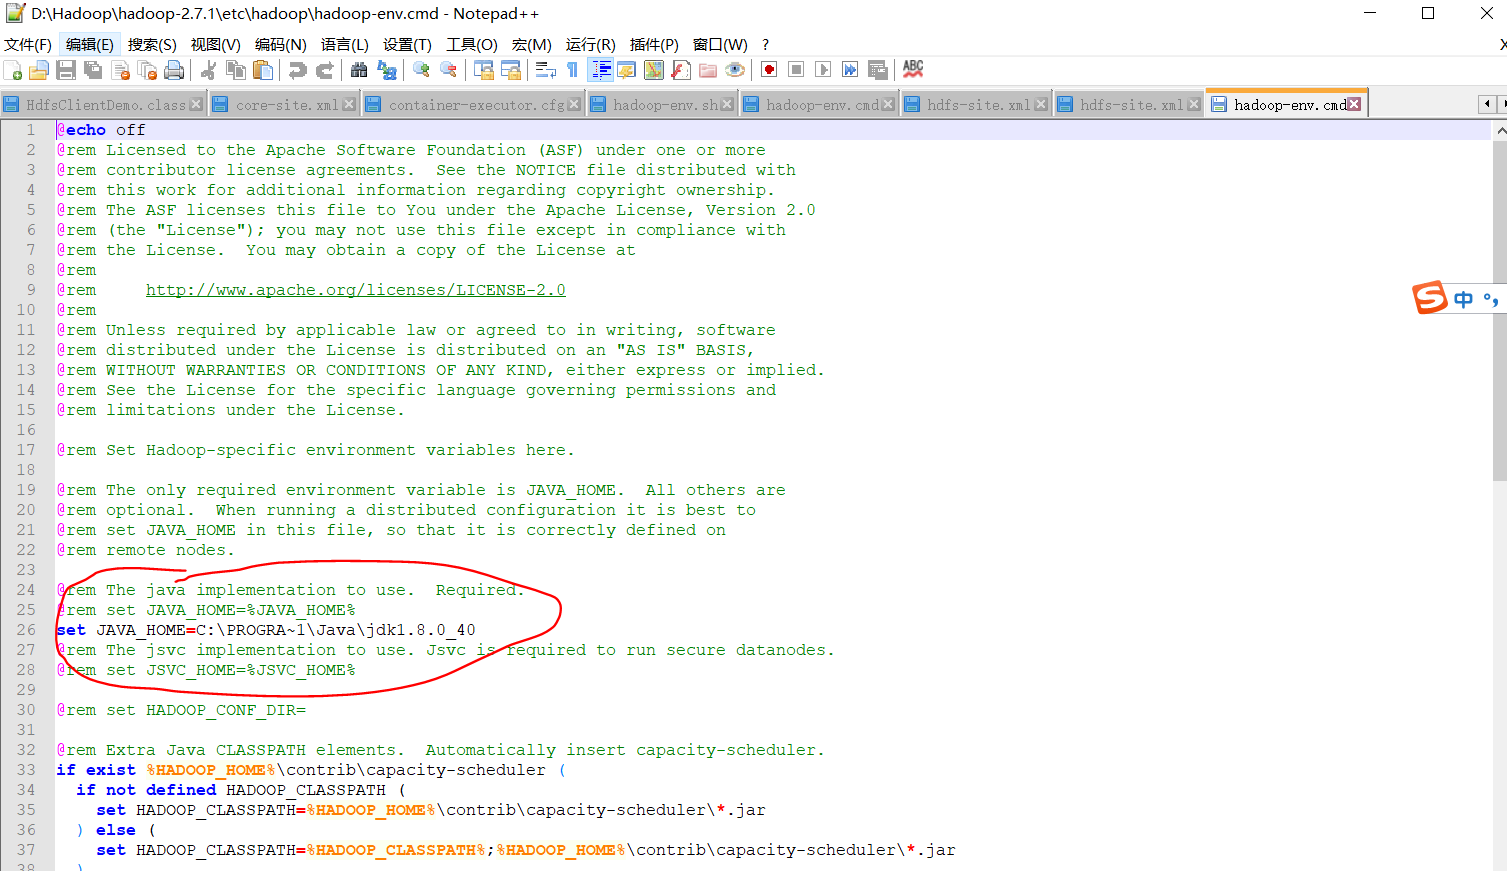This screenshot has height=871, width=1507.
Task: Save all open documents
Action: [93, 69]
